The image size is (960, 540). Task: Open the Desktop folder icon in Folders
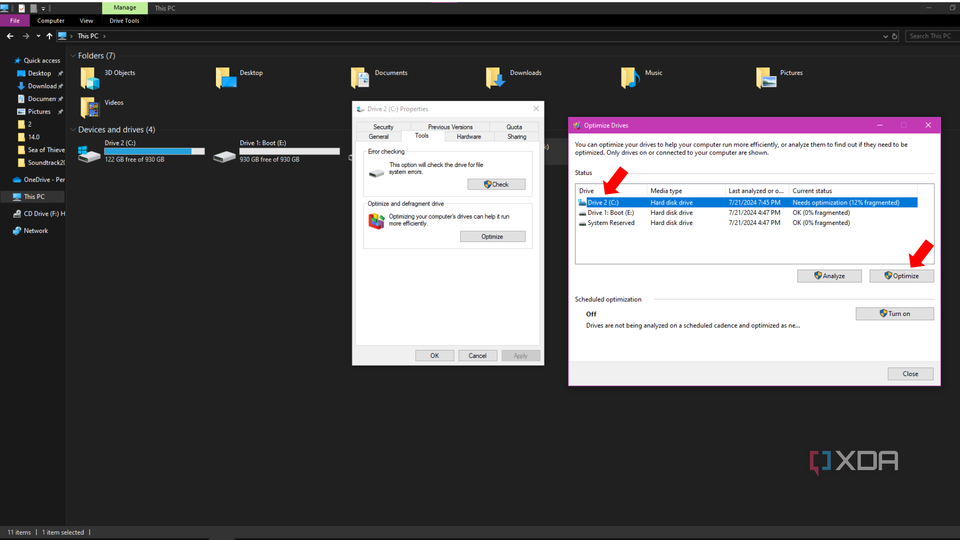click(x=226, y=78)
